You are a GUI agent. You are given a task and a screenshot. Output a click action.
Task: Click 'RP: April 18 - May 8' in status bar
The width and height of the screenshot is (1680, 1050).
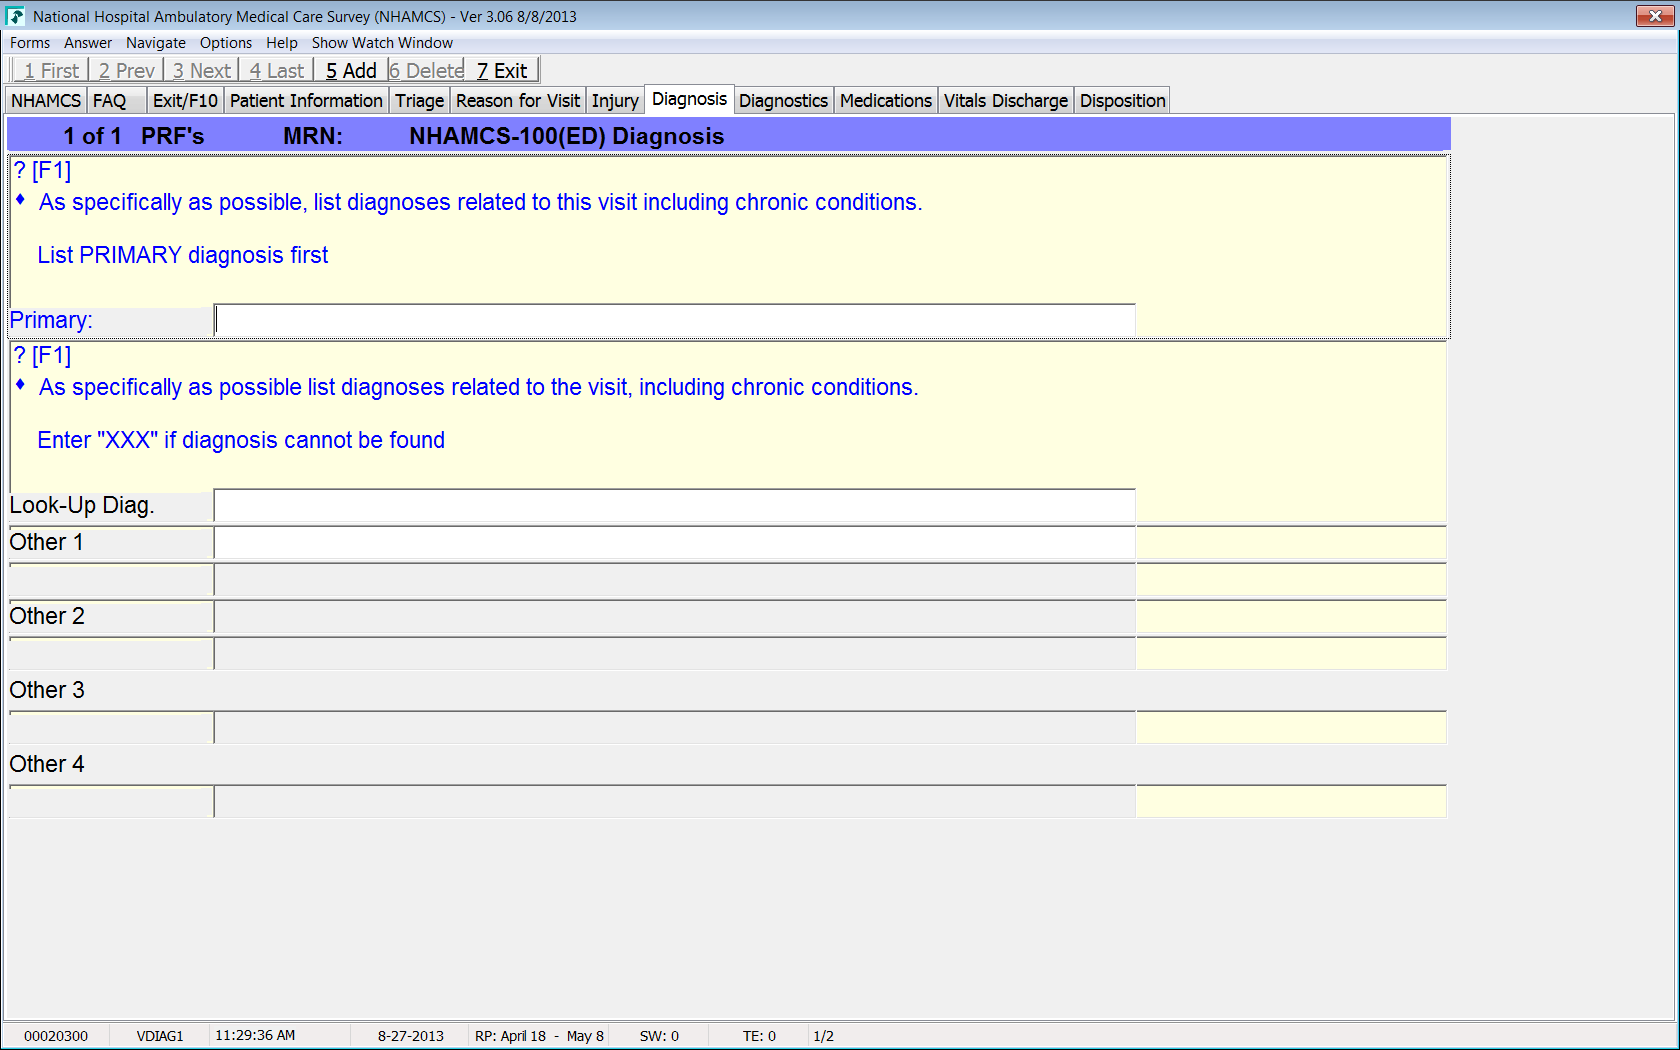click(x=539, y=1036)
